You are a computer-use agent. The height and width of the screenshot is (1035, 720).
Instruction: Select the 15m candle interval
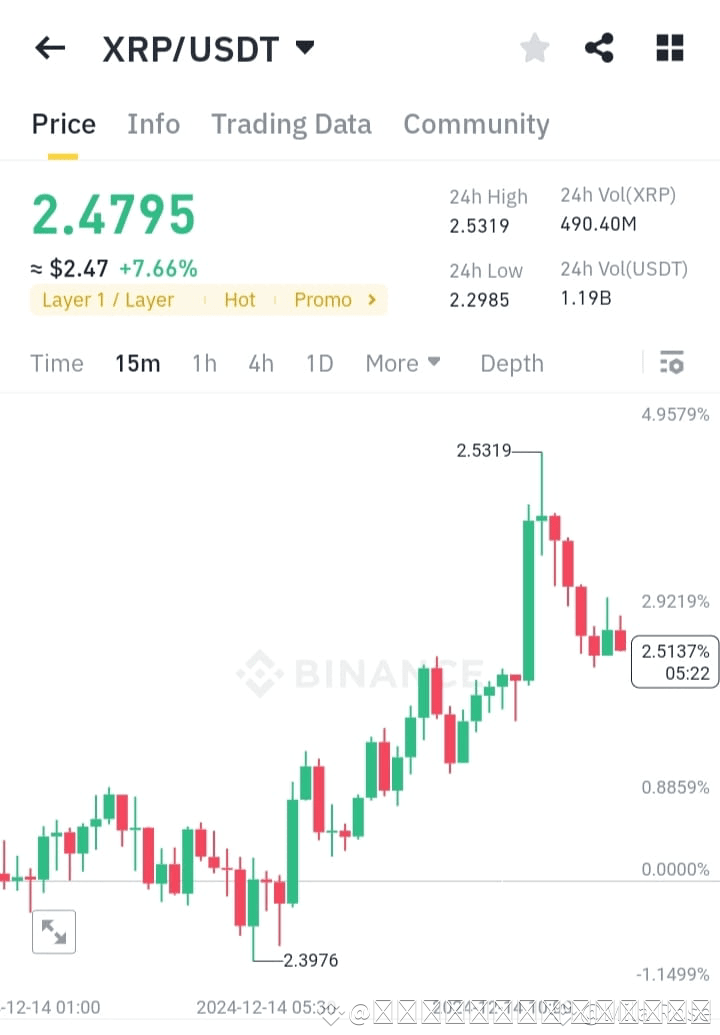point(138,363)
